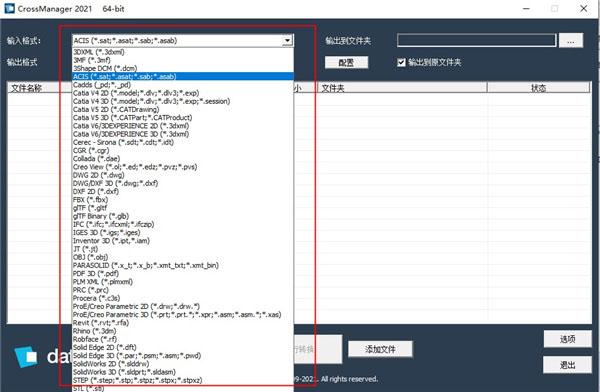Select PDF 3D (*.pdf) format
The width and height of the screenshot is (600, 392).
183,273
